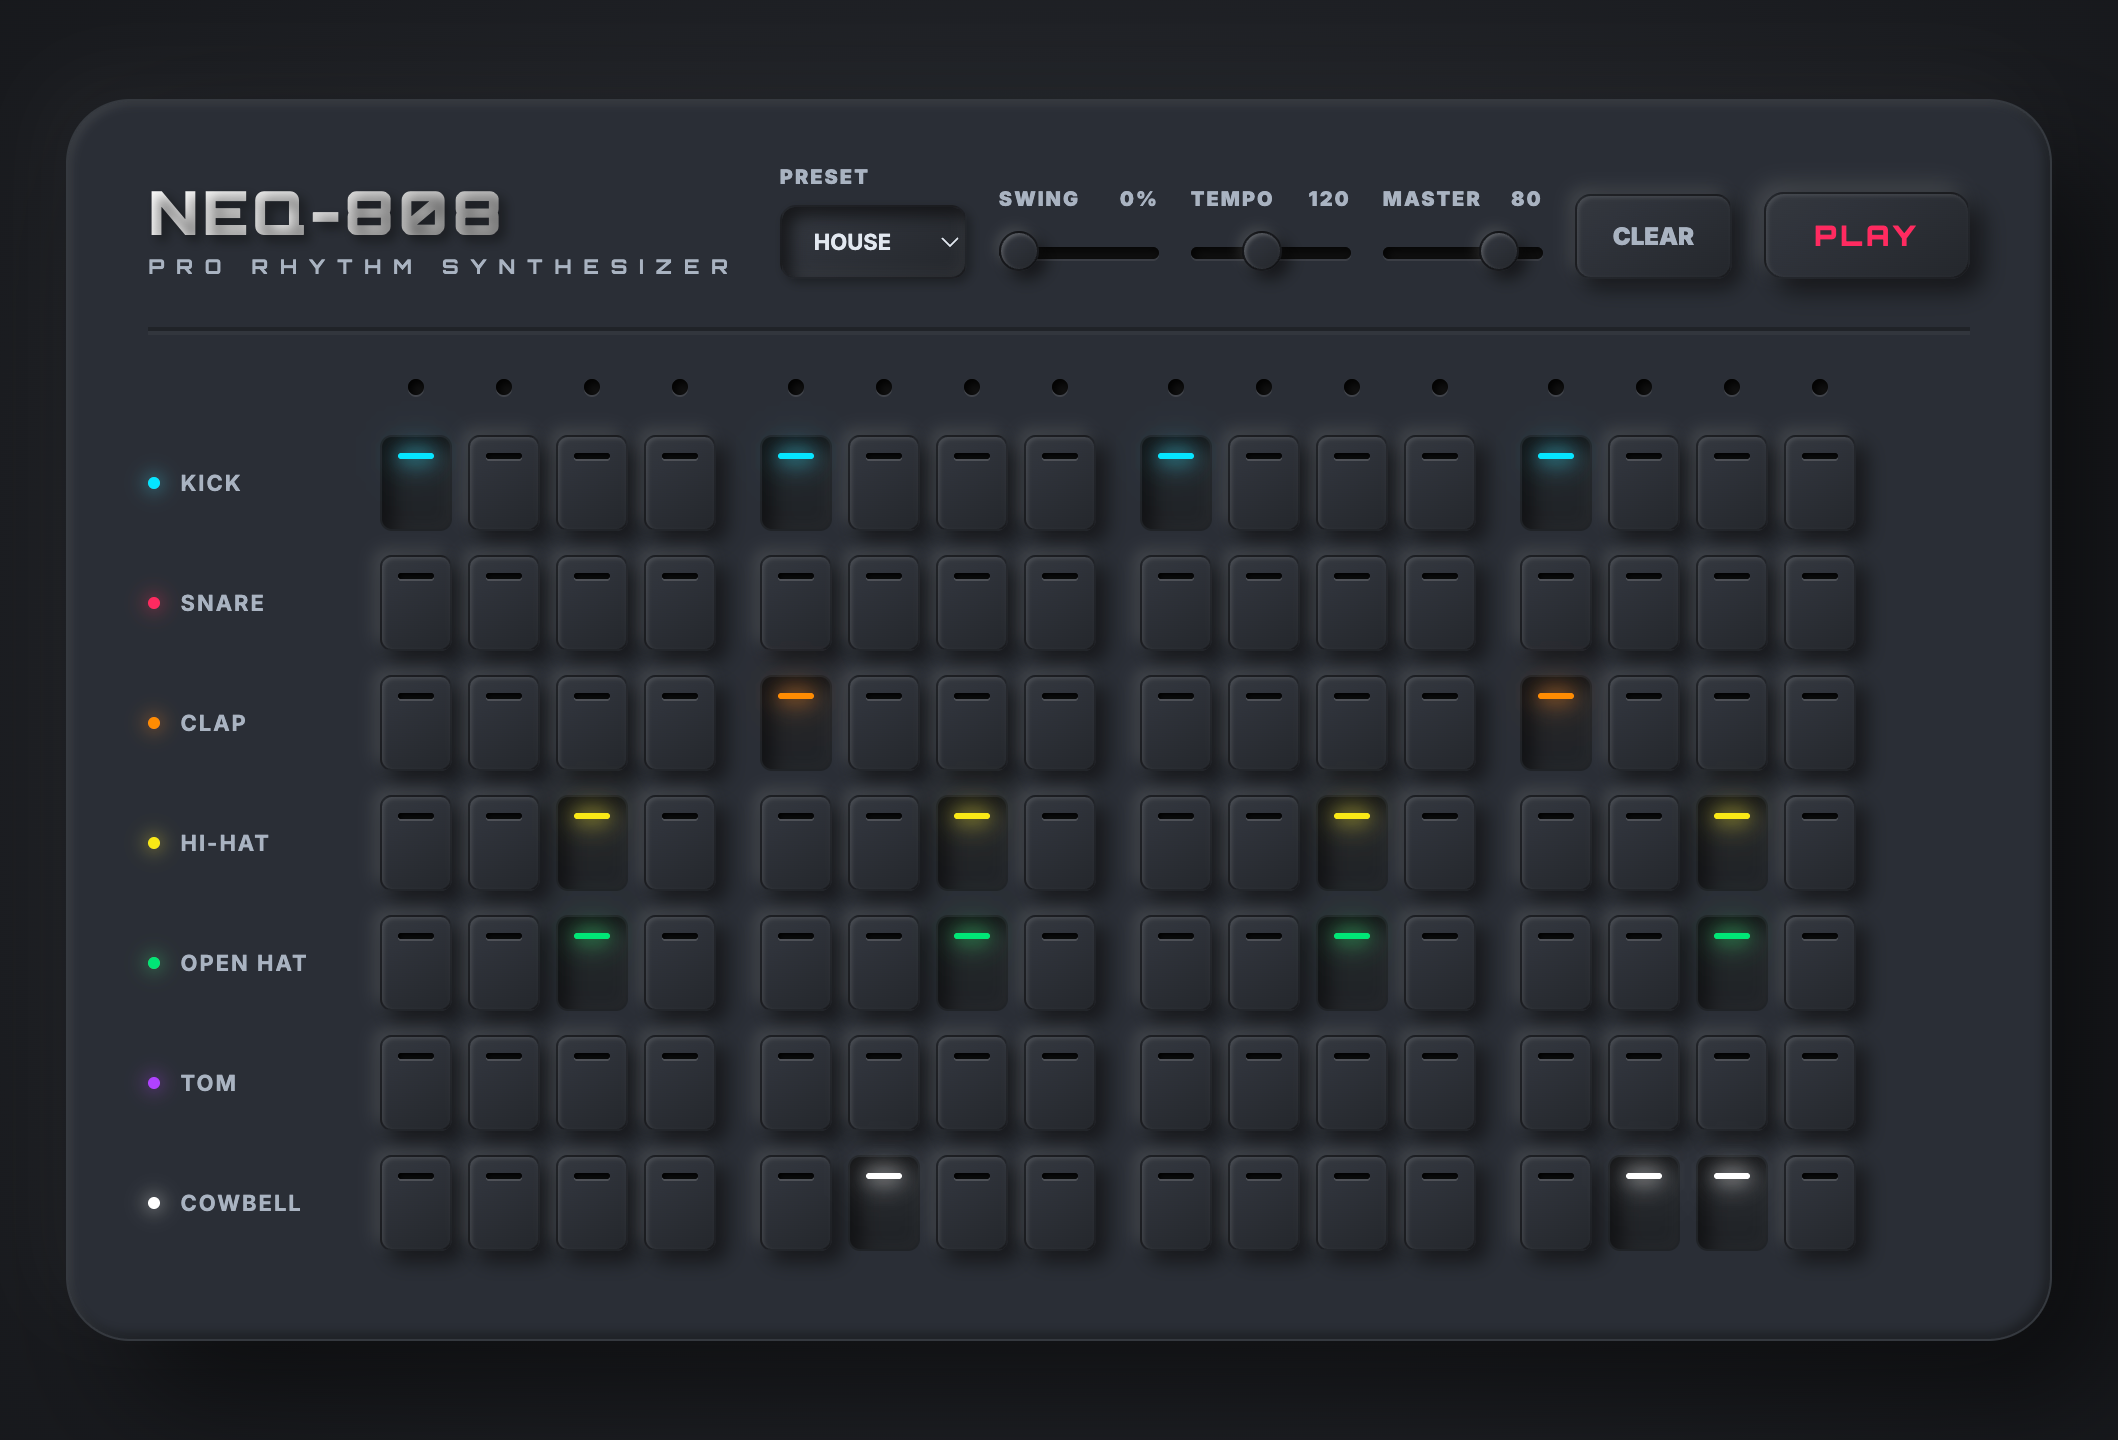Viewport: 2118px width, 1440px height.
Task: Click the COWBELL track label
Action: 240,1203
